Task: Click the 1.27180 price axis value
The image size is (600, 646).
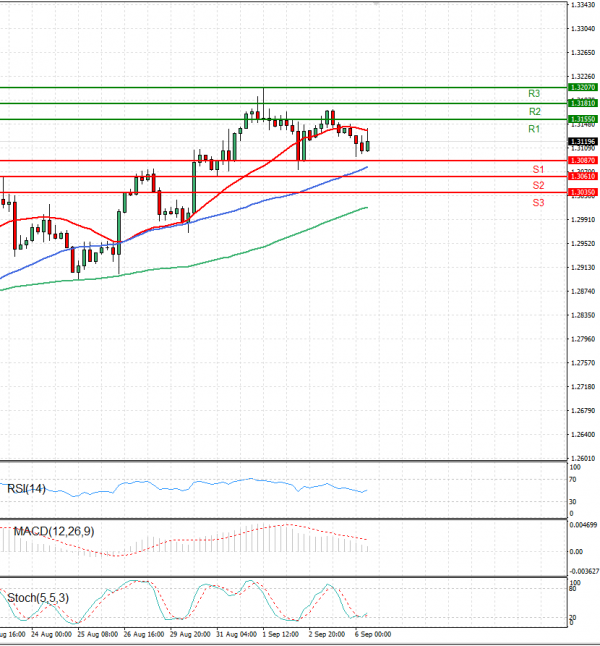Action: click(583, 386)
